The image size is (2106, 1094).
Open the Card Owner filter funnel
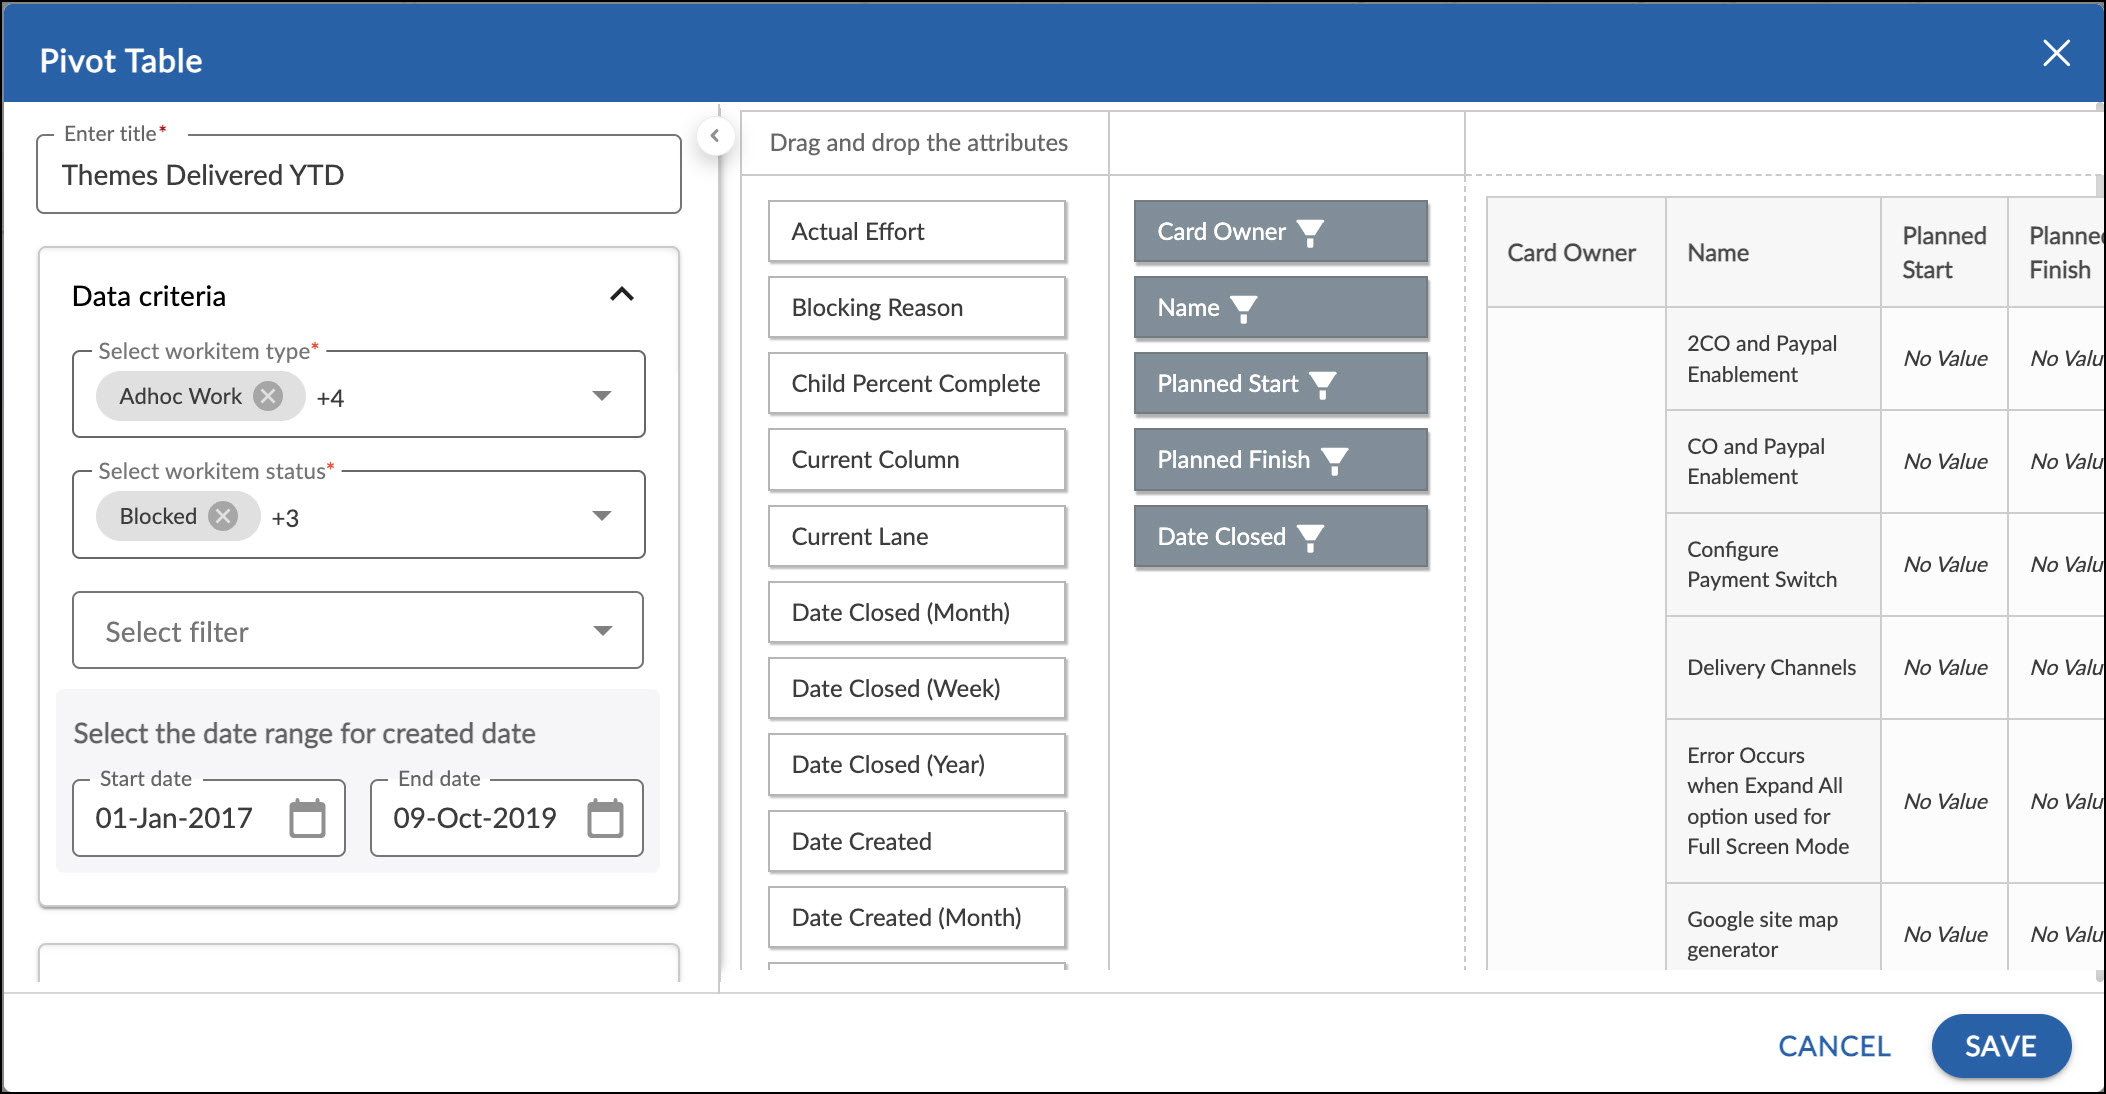coord(1311,231)
